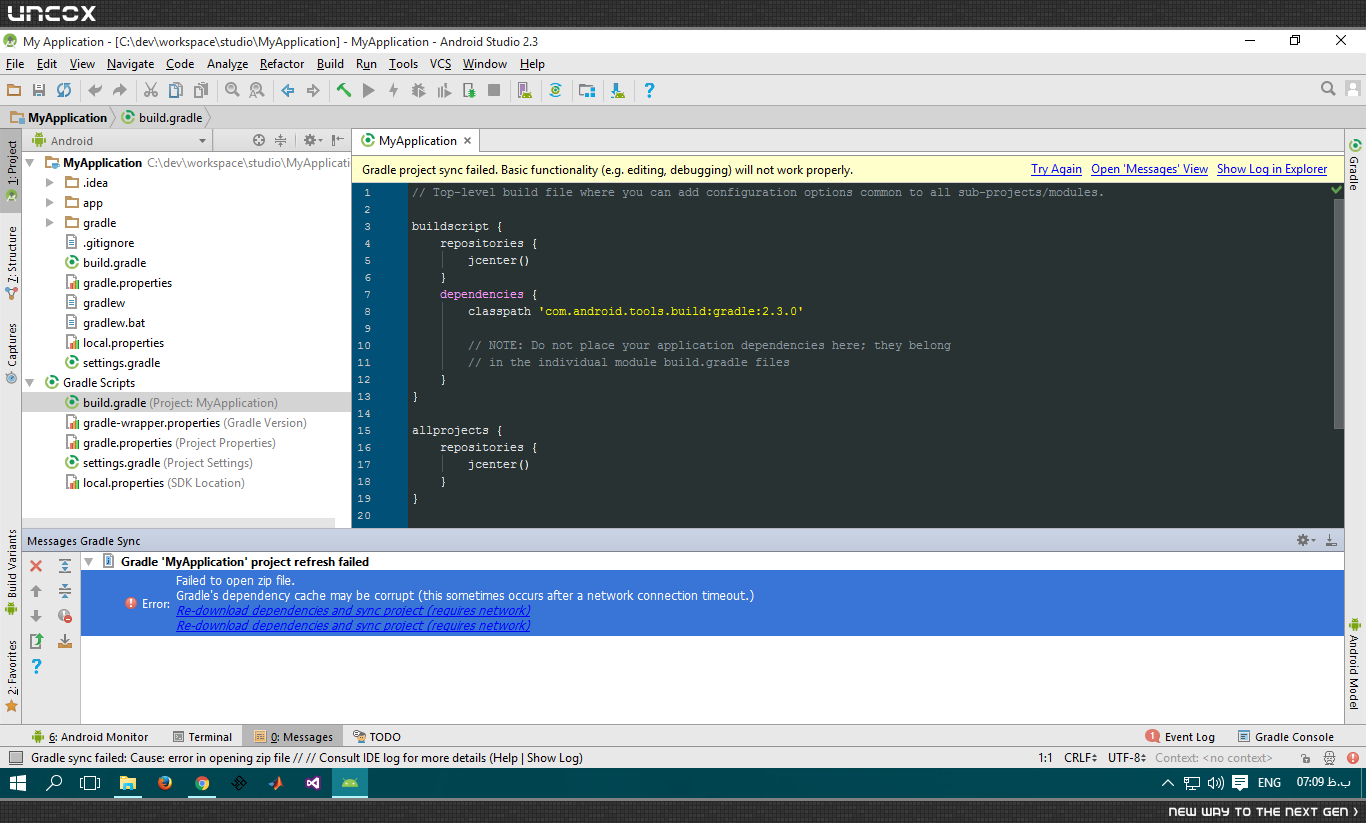Click the Replace icon next to Find
The height and width of the screenshot is (823, 1366).
pos(257,90)
